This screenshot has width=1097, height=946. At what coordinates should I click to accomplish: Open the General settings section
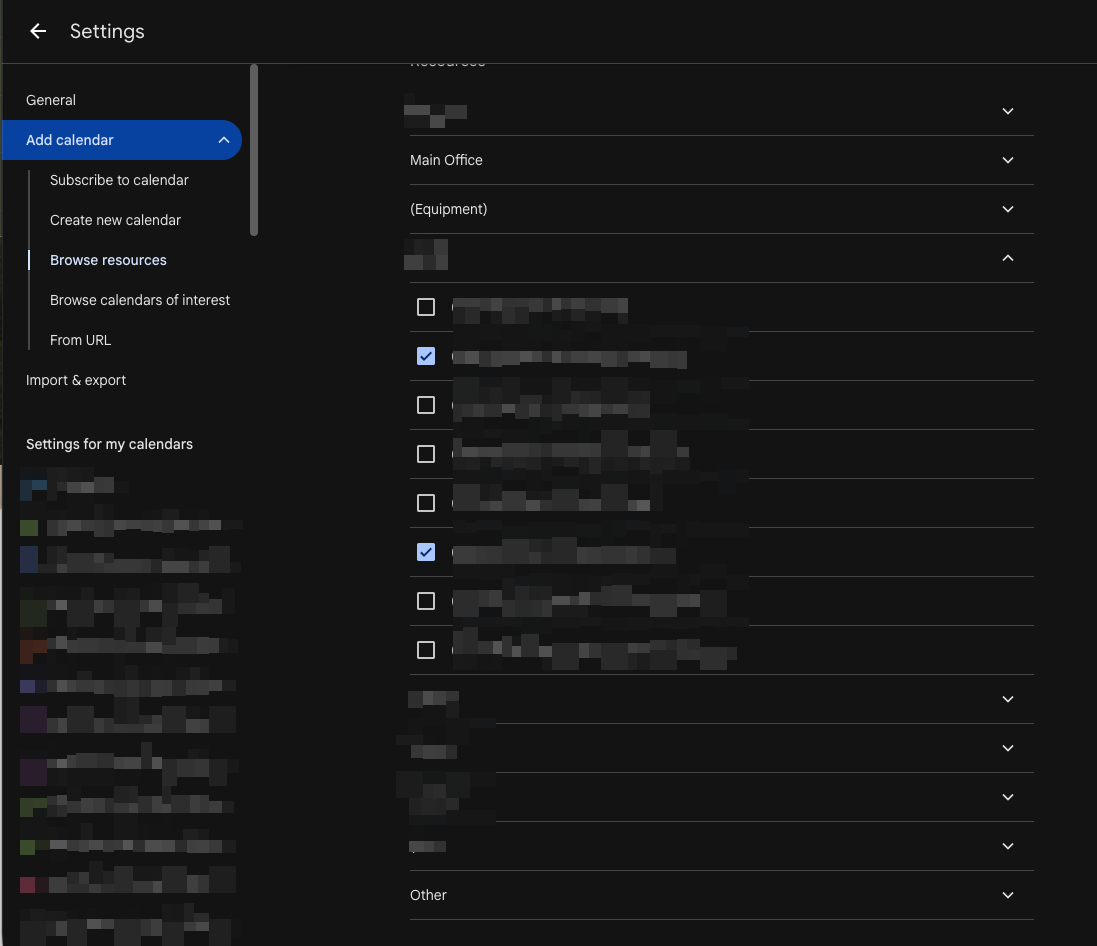(51, 100)
